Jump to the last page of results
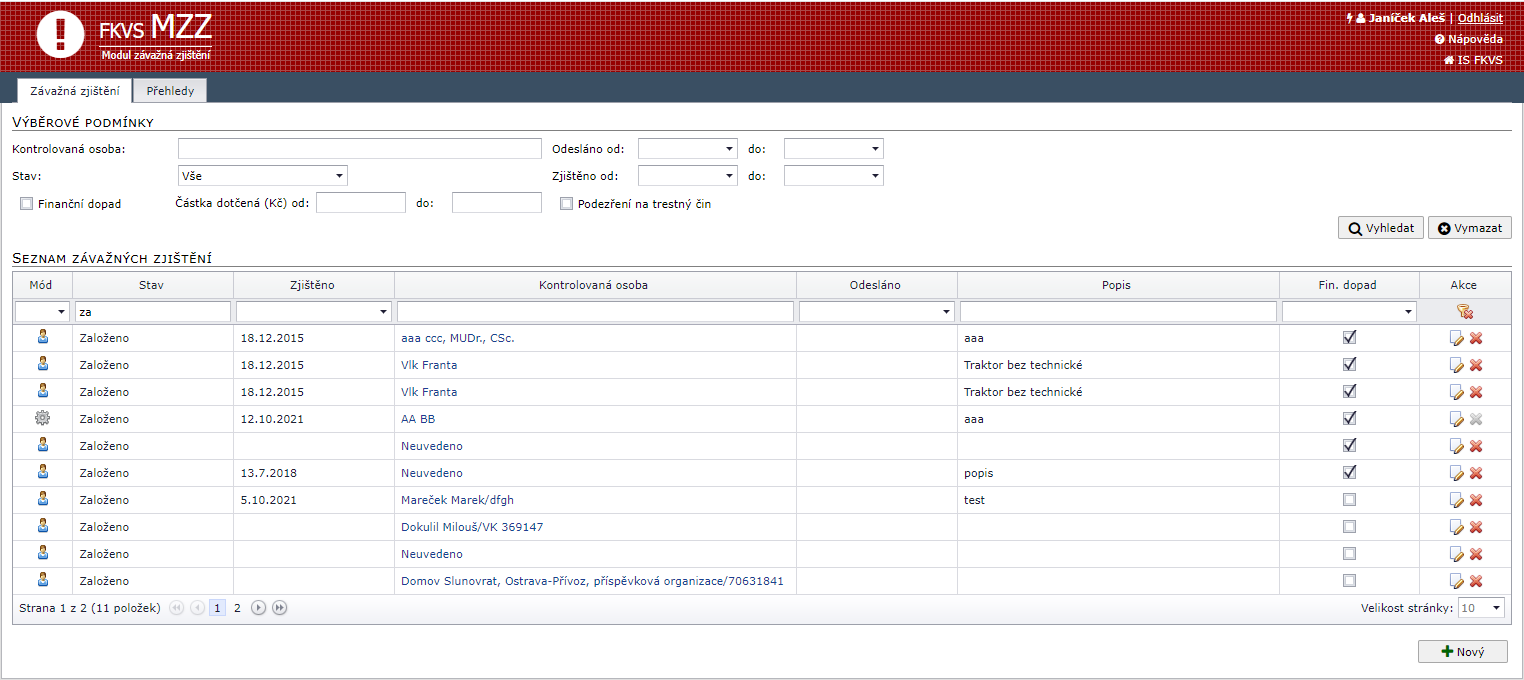1524x680 pixels. (279, 608)
